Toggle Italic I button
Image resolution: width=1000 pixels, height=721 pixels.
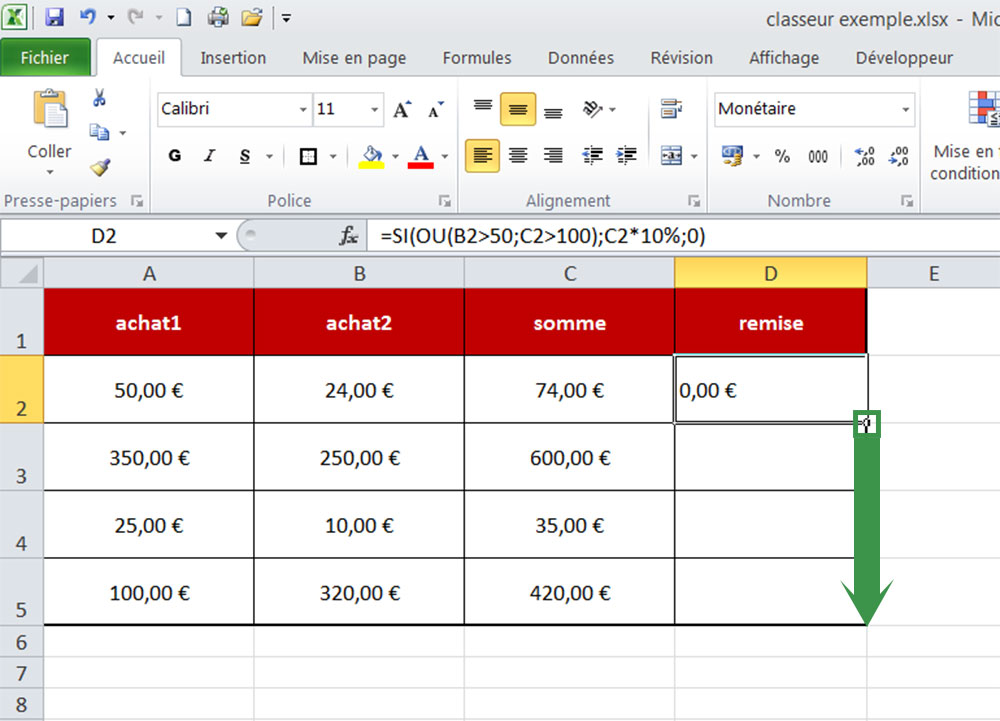coord(210,156)
